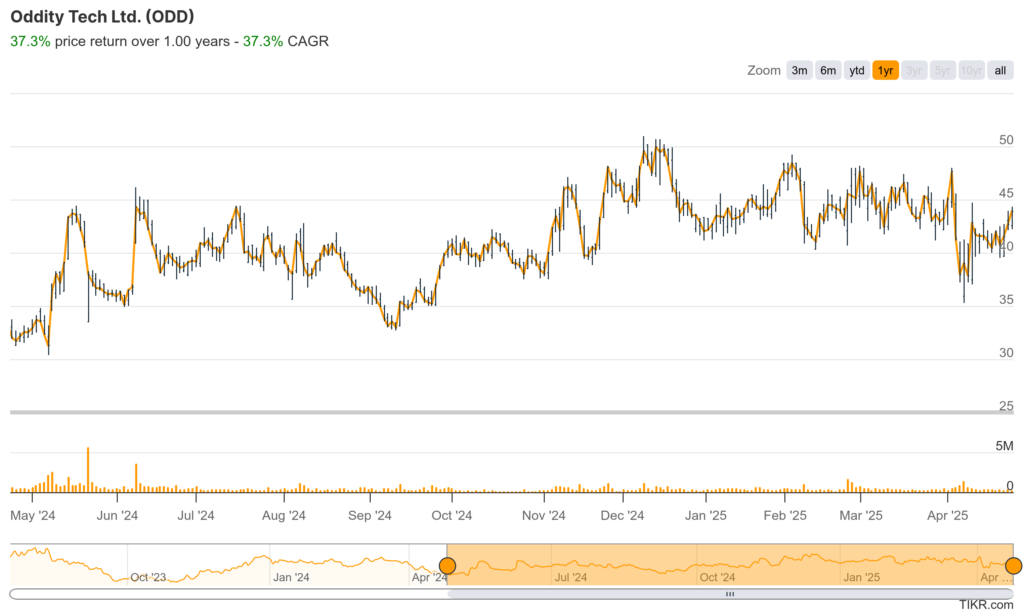Click the Feb '25 axis label
Viewport: 1024px width, 614px height.
point(785,515)
